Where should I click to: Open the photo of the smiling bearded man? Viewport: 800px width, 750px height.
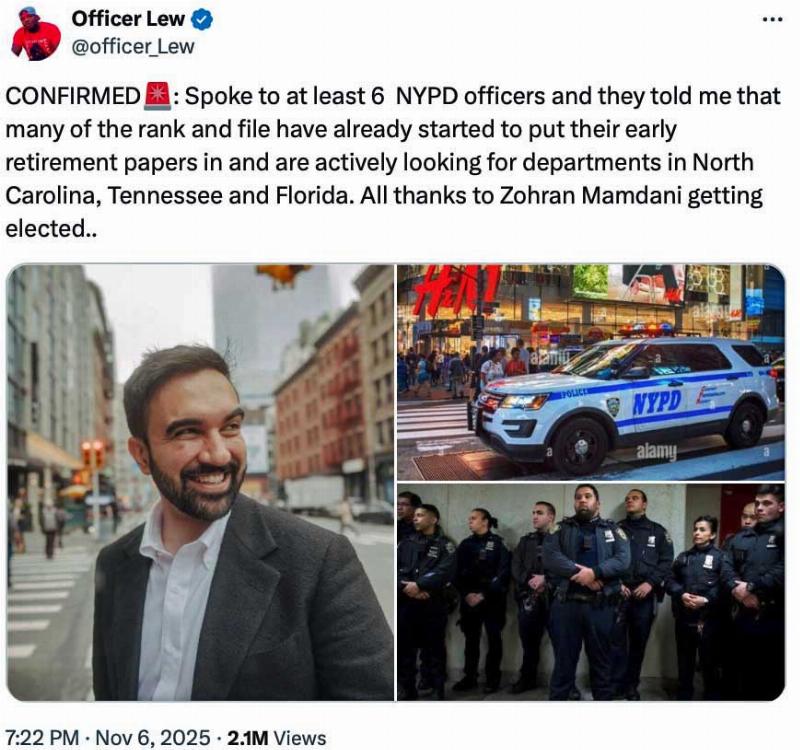200,482
